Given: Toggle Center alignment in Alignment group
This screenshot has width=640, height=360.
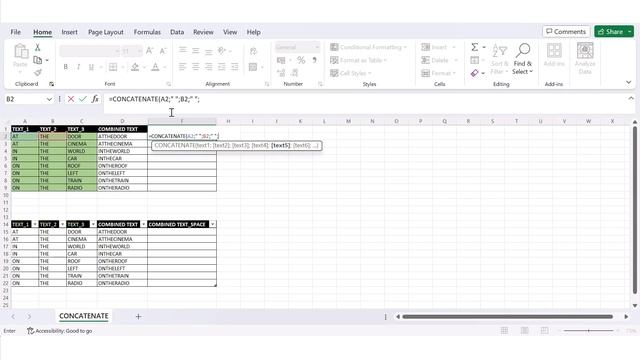Looking at the screenshot, I should pyautogui.click(x=196, y=67).
